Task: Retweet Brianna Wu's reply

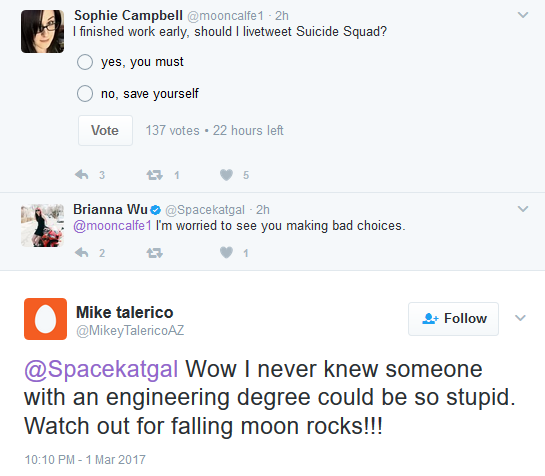Action: [155, 253]
